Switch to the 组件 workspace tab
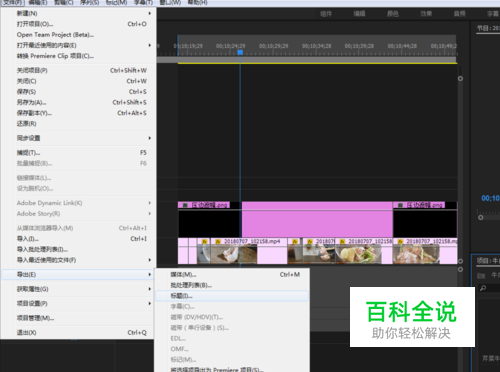500x372 pixels. coord(326,14)
